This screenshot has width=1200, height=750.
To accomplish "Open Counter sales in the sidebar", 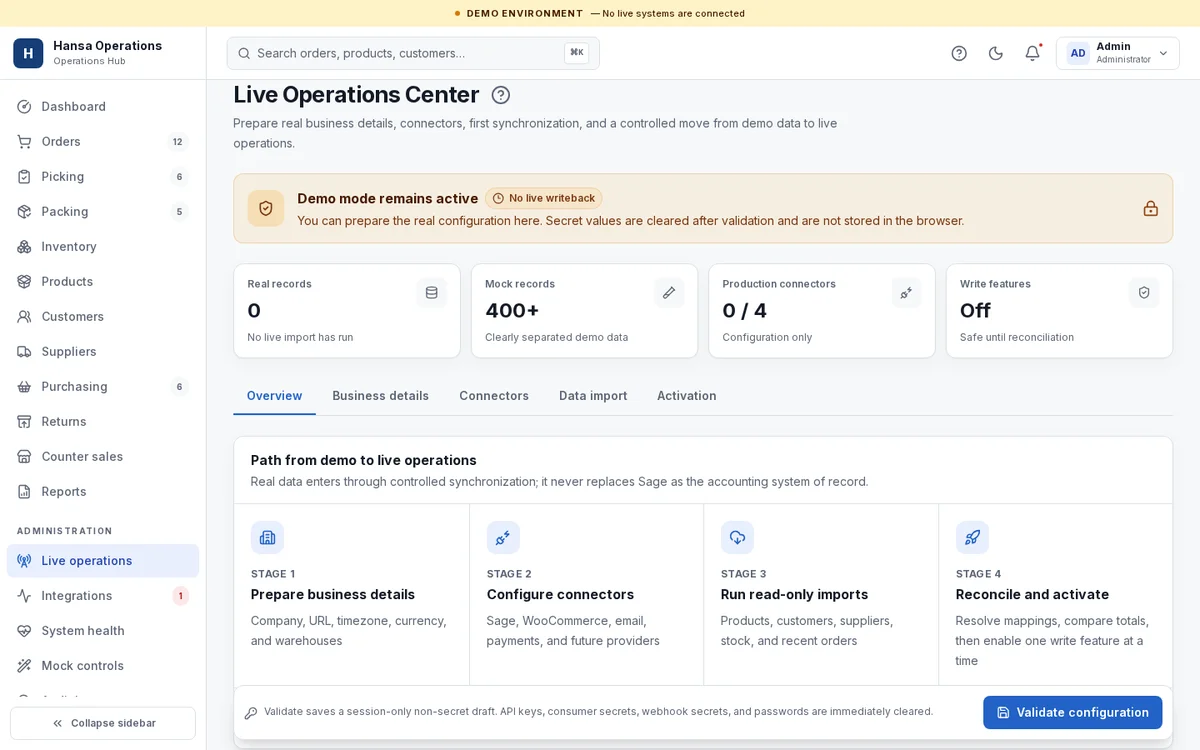I will point(103,457).
